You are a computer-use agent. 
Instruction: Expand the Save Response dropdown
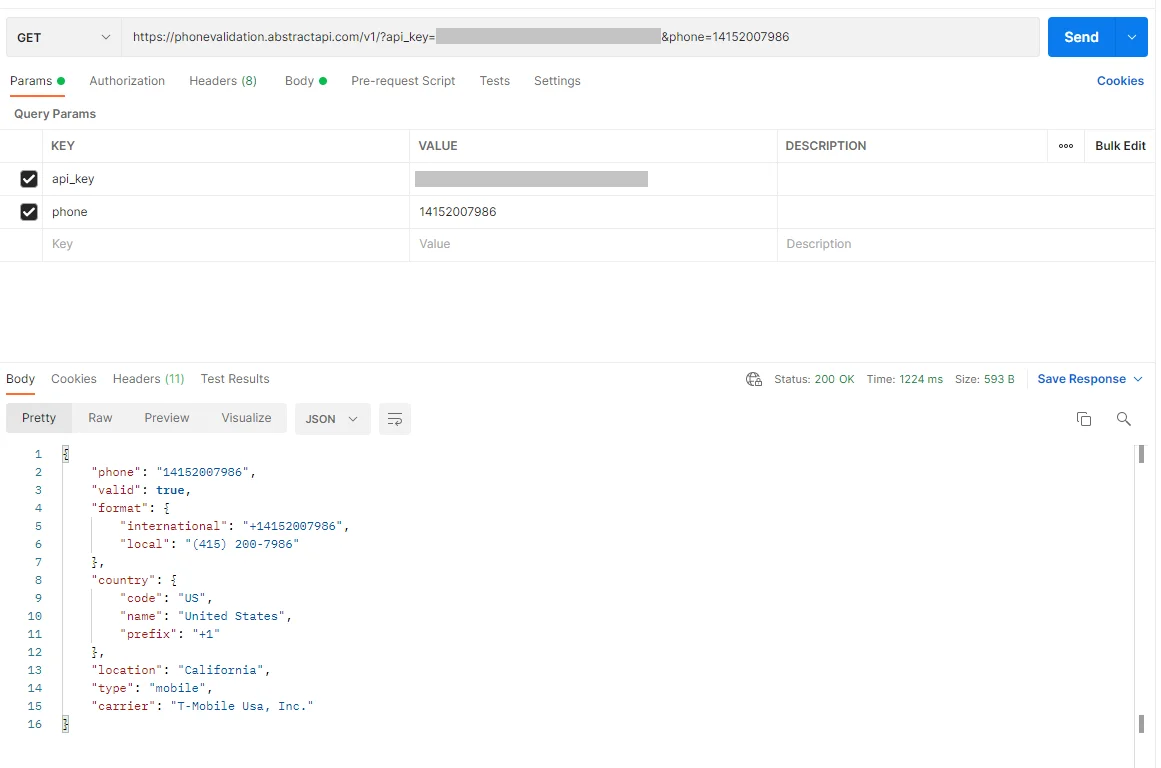click(x=1088, y=379)
